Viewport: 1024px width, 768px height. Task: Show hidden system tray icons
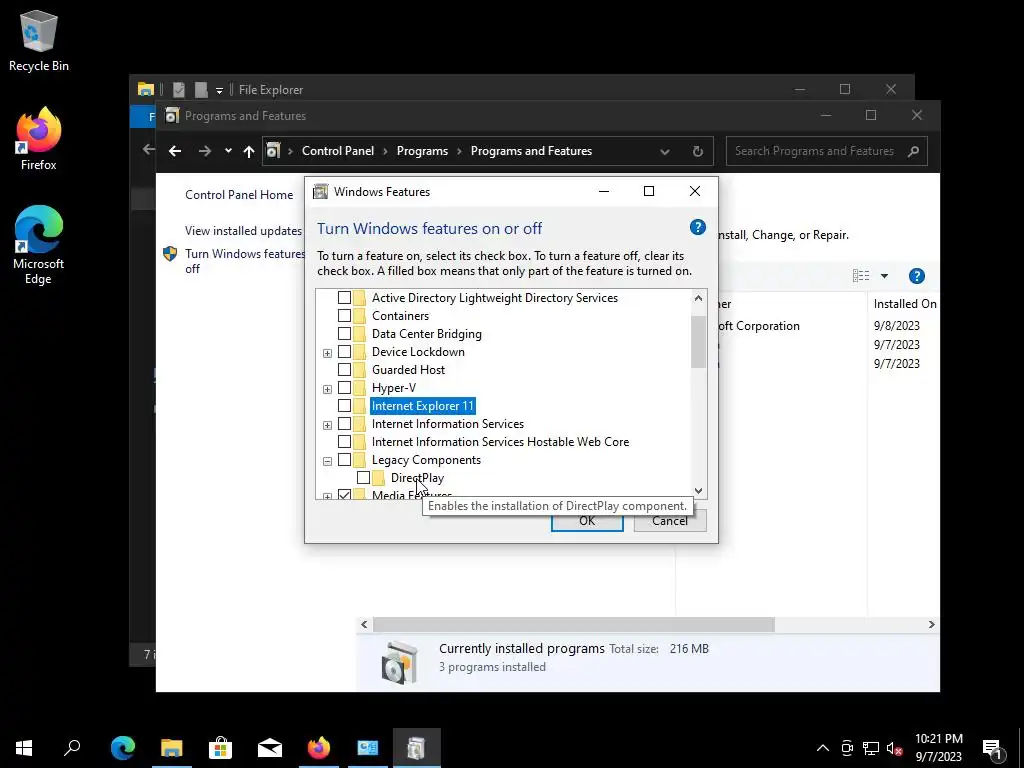click(823, 748)
